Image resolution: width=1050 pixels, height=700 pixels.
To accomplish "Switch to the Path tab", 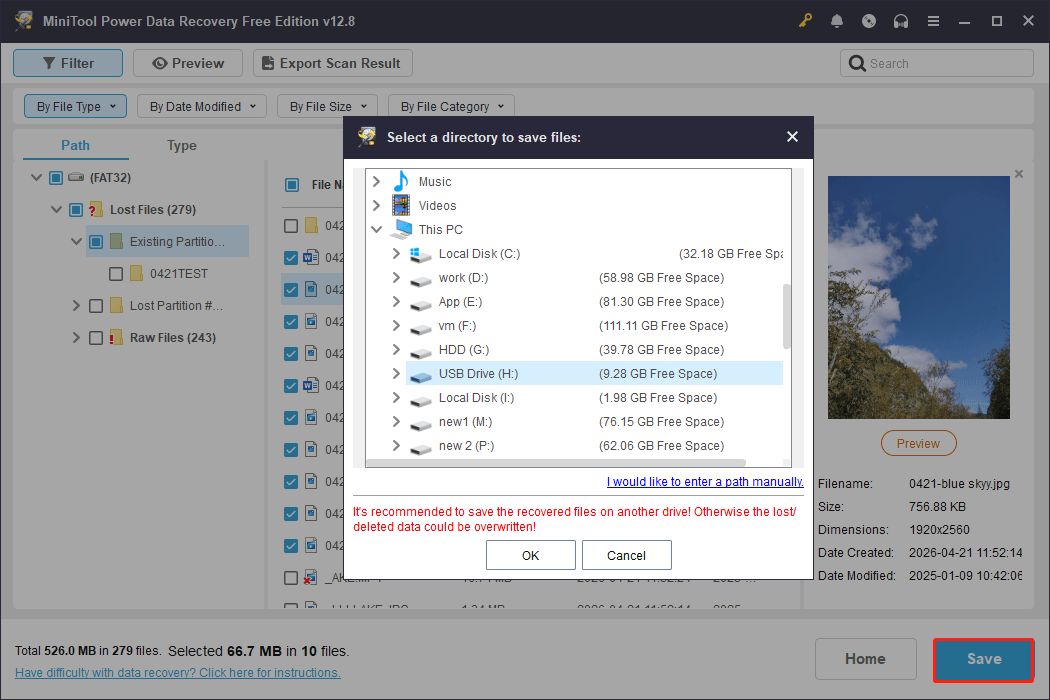I will pyautogui.click(x=75, y=145).
